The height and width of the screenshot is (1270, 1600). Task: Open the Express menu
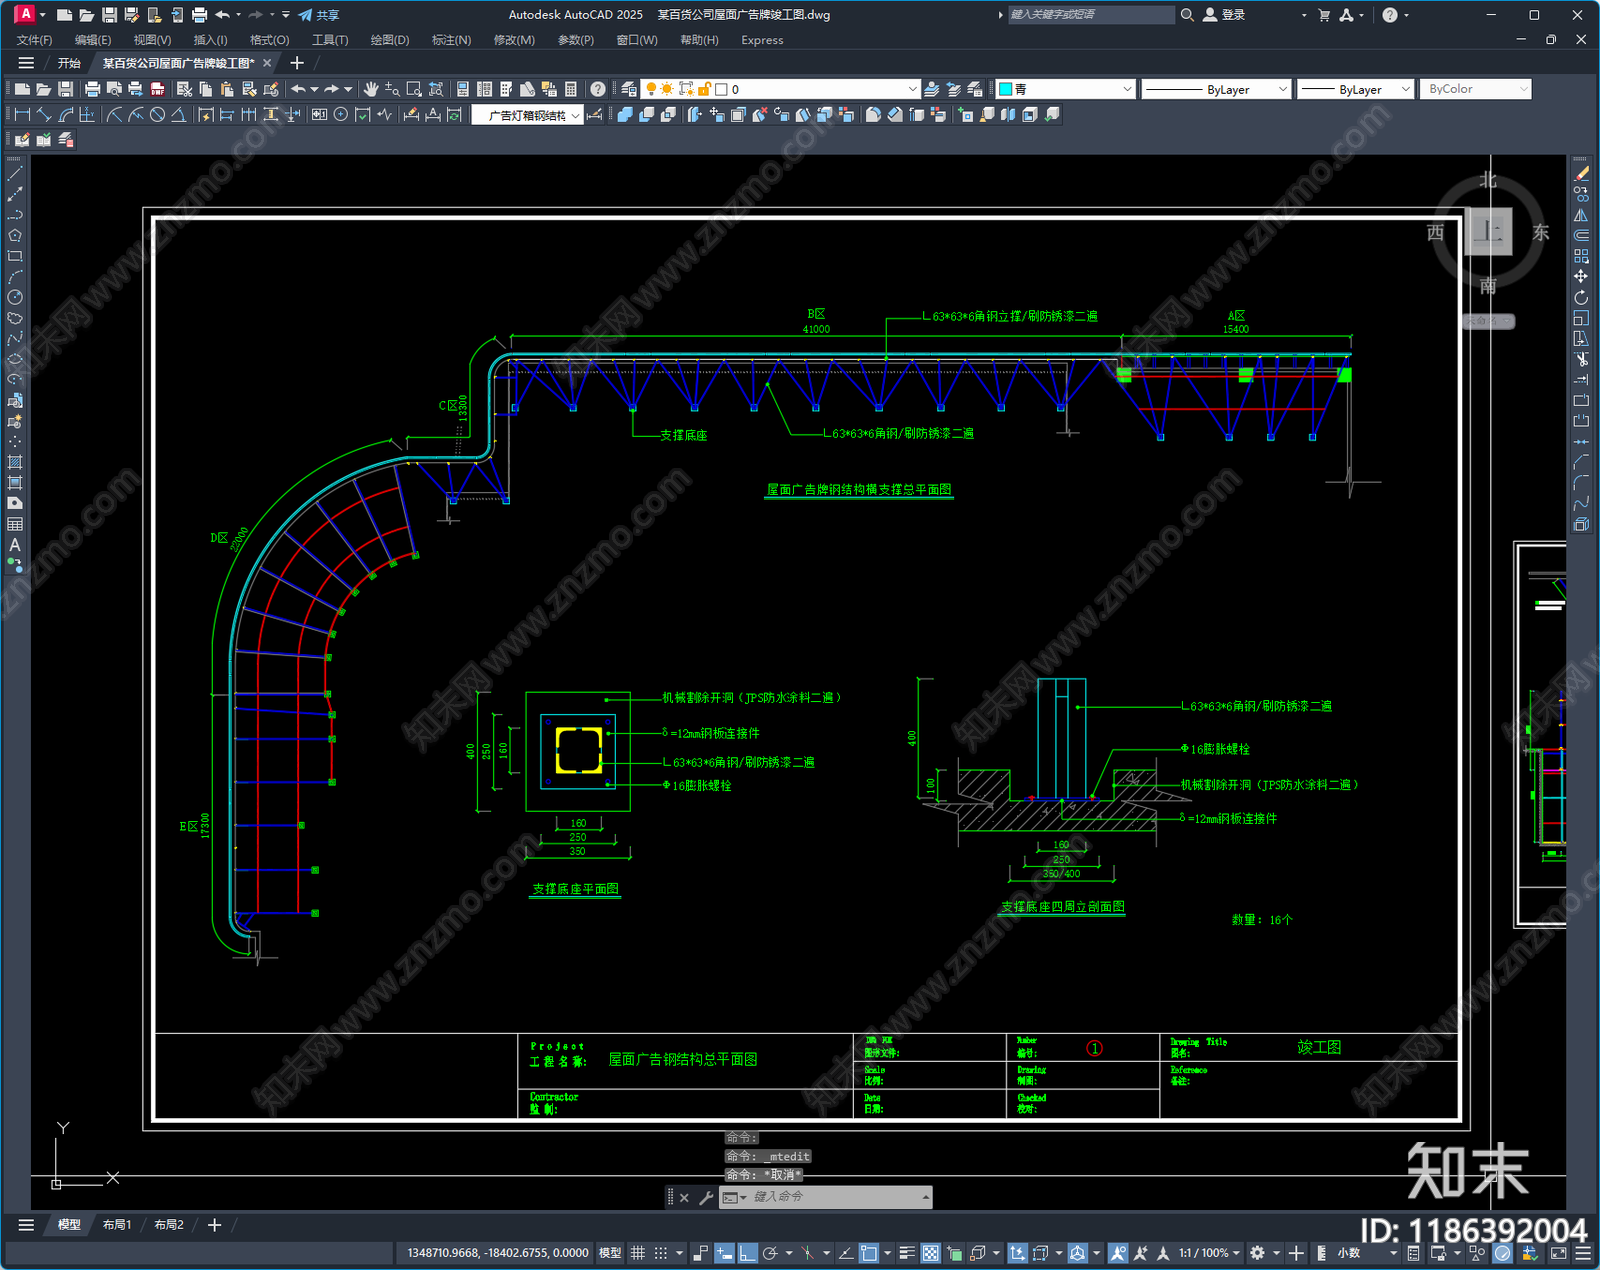762,40
